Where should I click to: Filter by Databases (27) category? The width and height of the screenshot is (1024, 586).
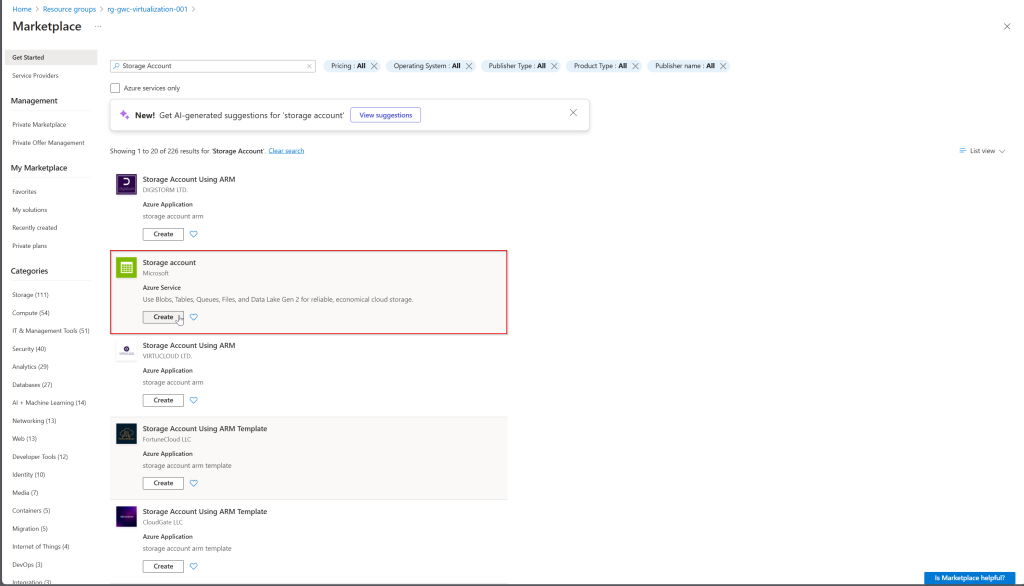tap(32, 385)
